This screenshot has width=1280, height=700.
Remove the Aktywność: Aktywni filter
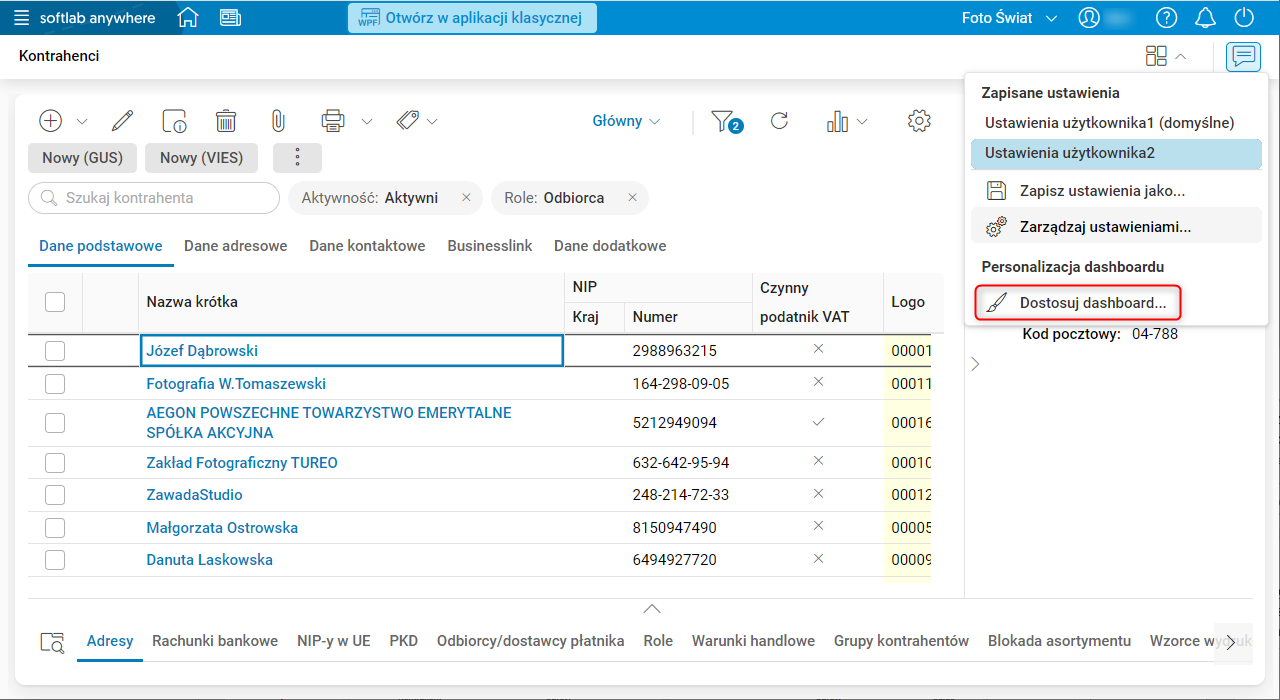(x=466, y=198)
